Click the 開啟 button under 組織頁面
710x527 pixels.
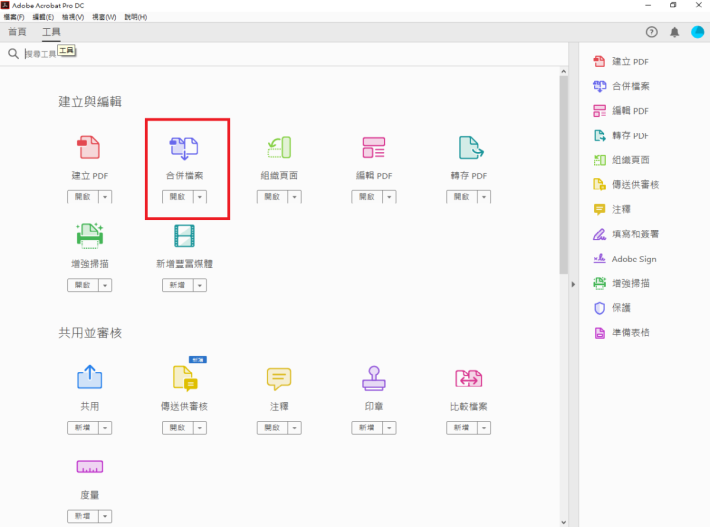pos(272,197)
